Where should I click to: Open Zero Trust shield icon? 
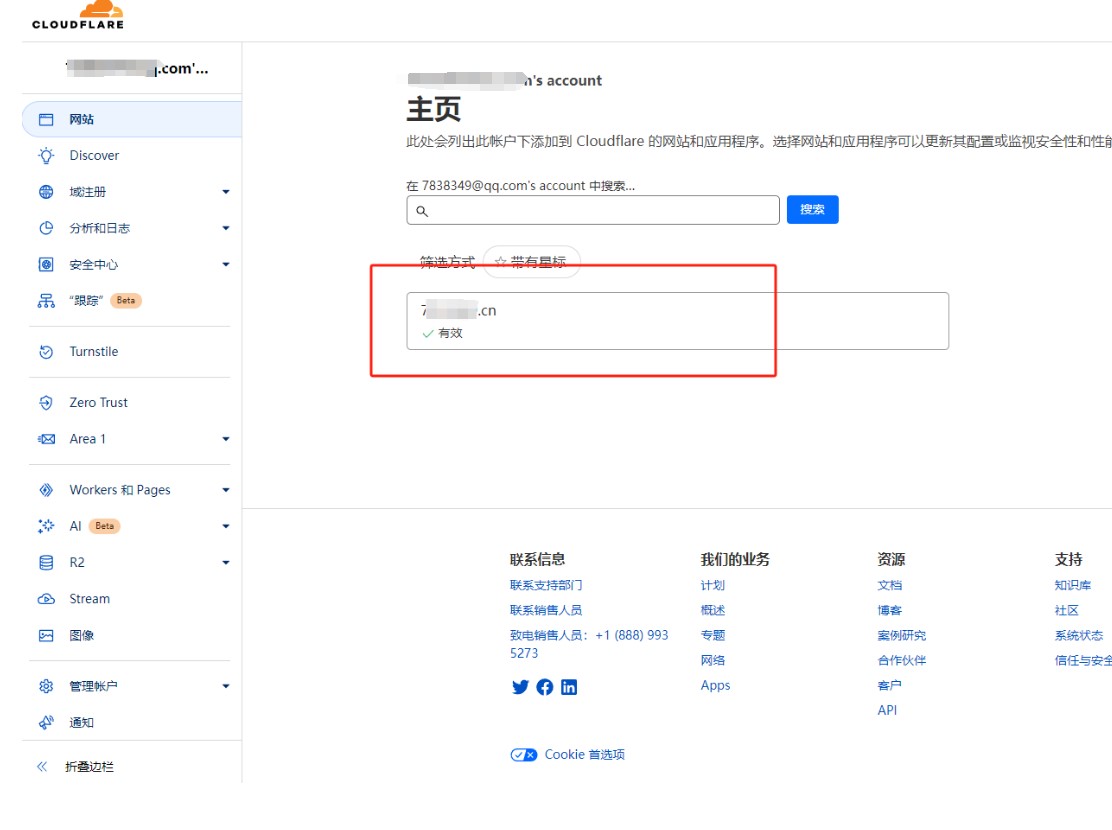46,403
